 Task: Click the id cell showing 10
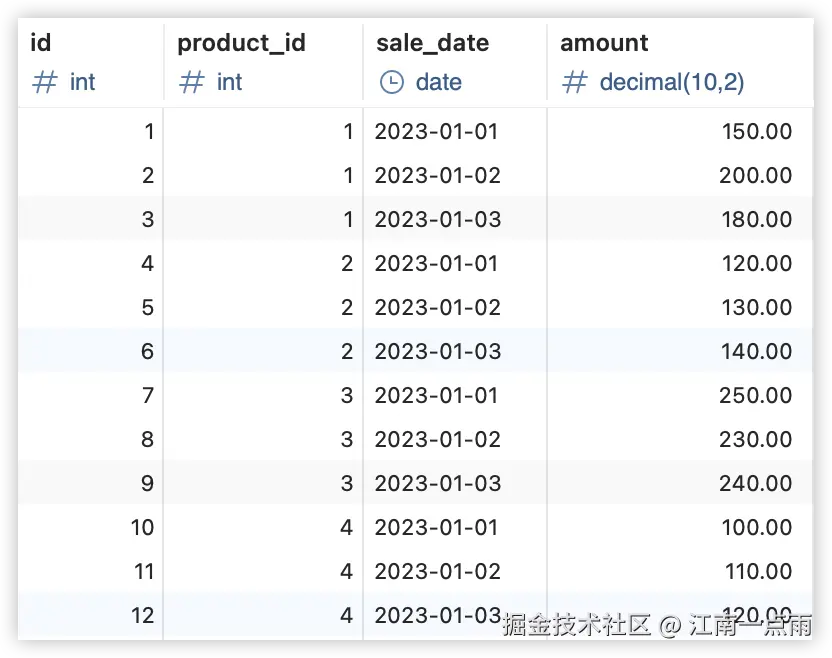click(x=91, y=527)
